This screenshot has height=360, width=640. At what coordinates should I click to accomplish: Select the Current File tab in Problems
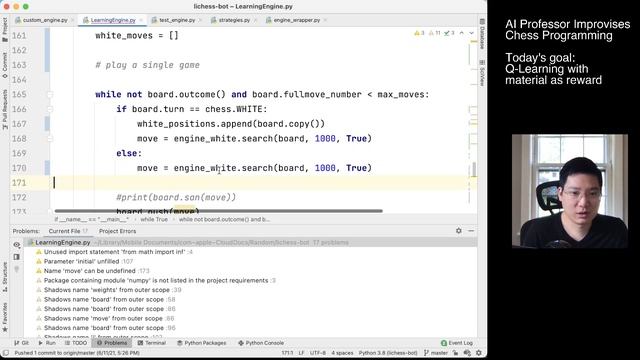click(68, 231)
